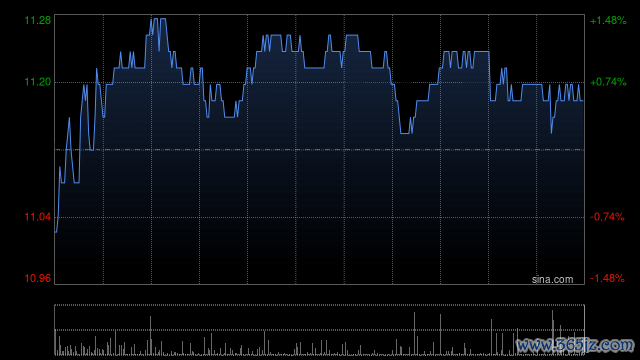Click the 11.28 top price label
This screenshot has height=360, width=640.
[38, 20]
